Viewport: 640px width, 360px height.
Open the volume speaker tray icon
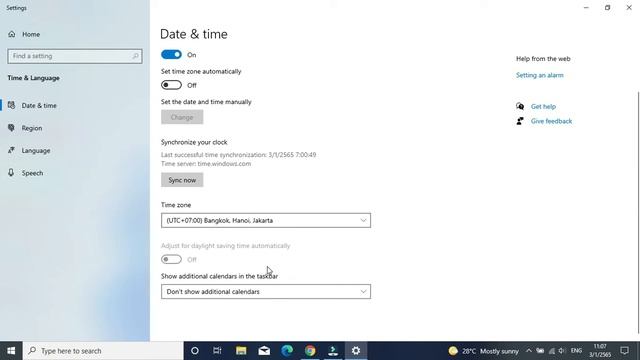click(x=562, y=351)
